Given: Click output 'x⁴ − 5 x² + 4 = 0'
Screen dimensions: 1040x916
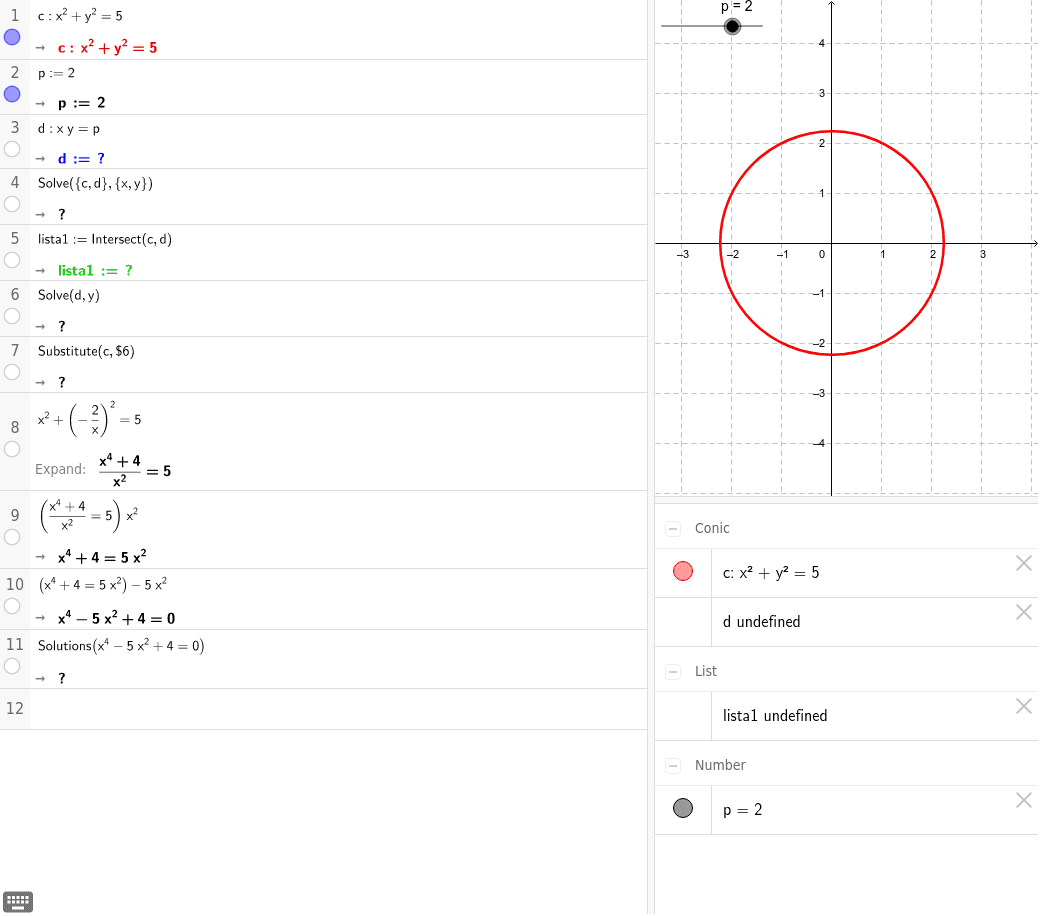Looking at the screenshot, I should (x=117, y=618).
